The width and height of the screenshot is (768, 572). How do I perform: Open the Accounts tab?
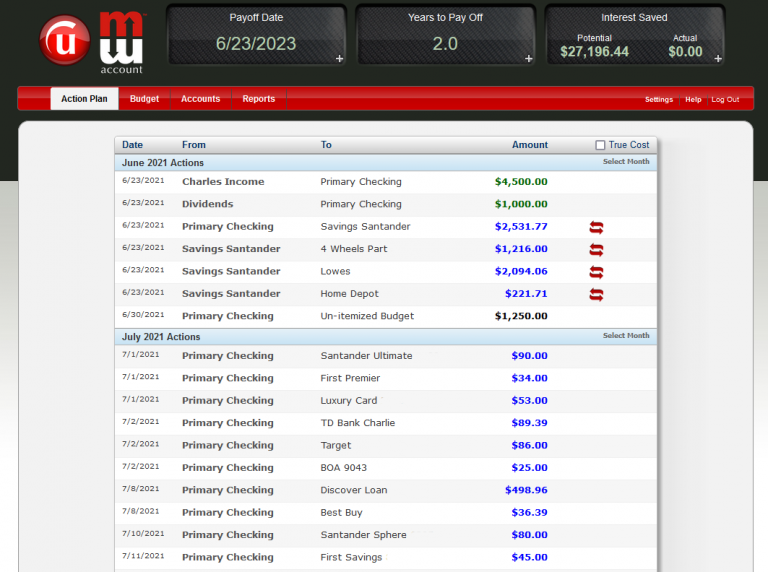[200, 99]
